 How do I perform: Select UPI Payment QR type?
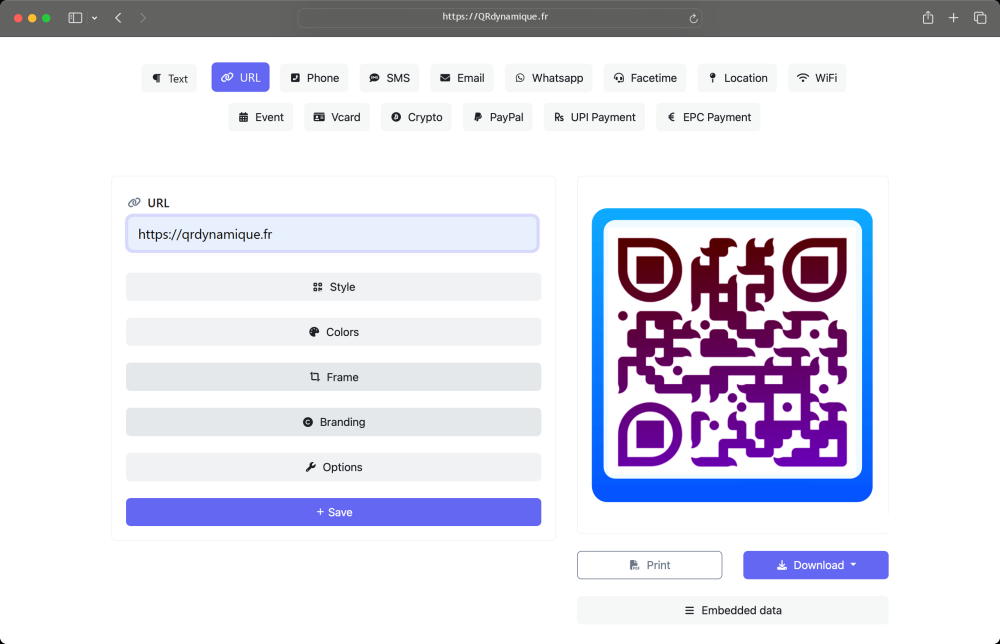point(594,117)
